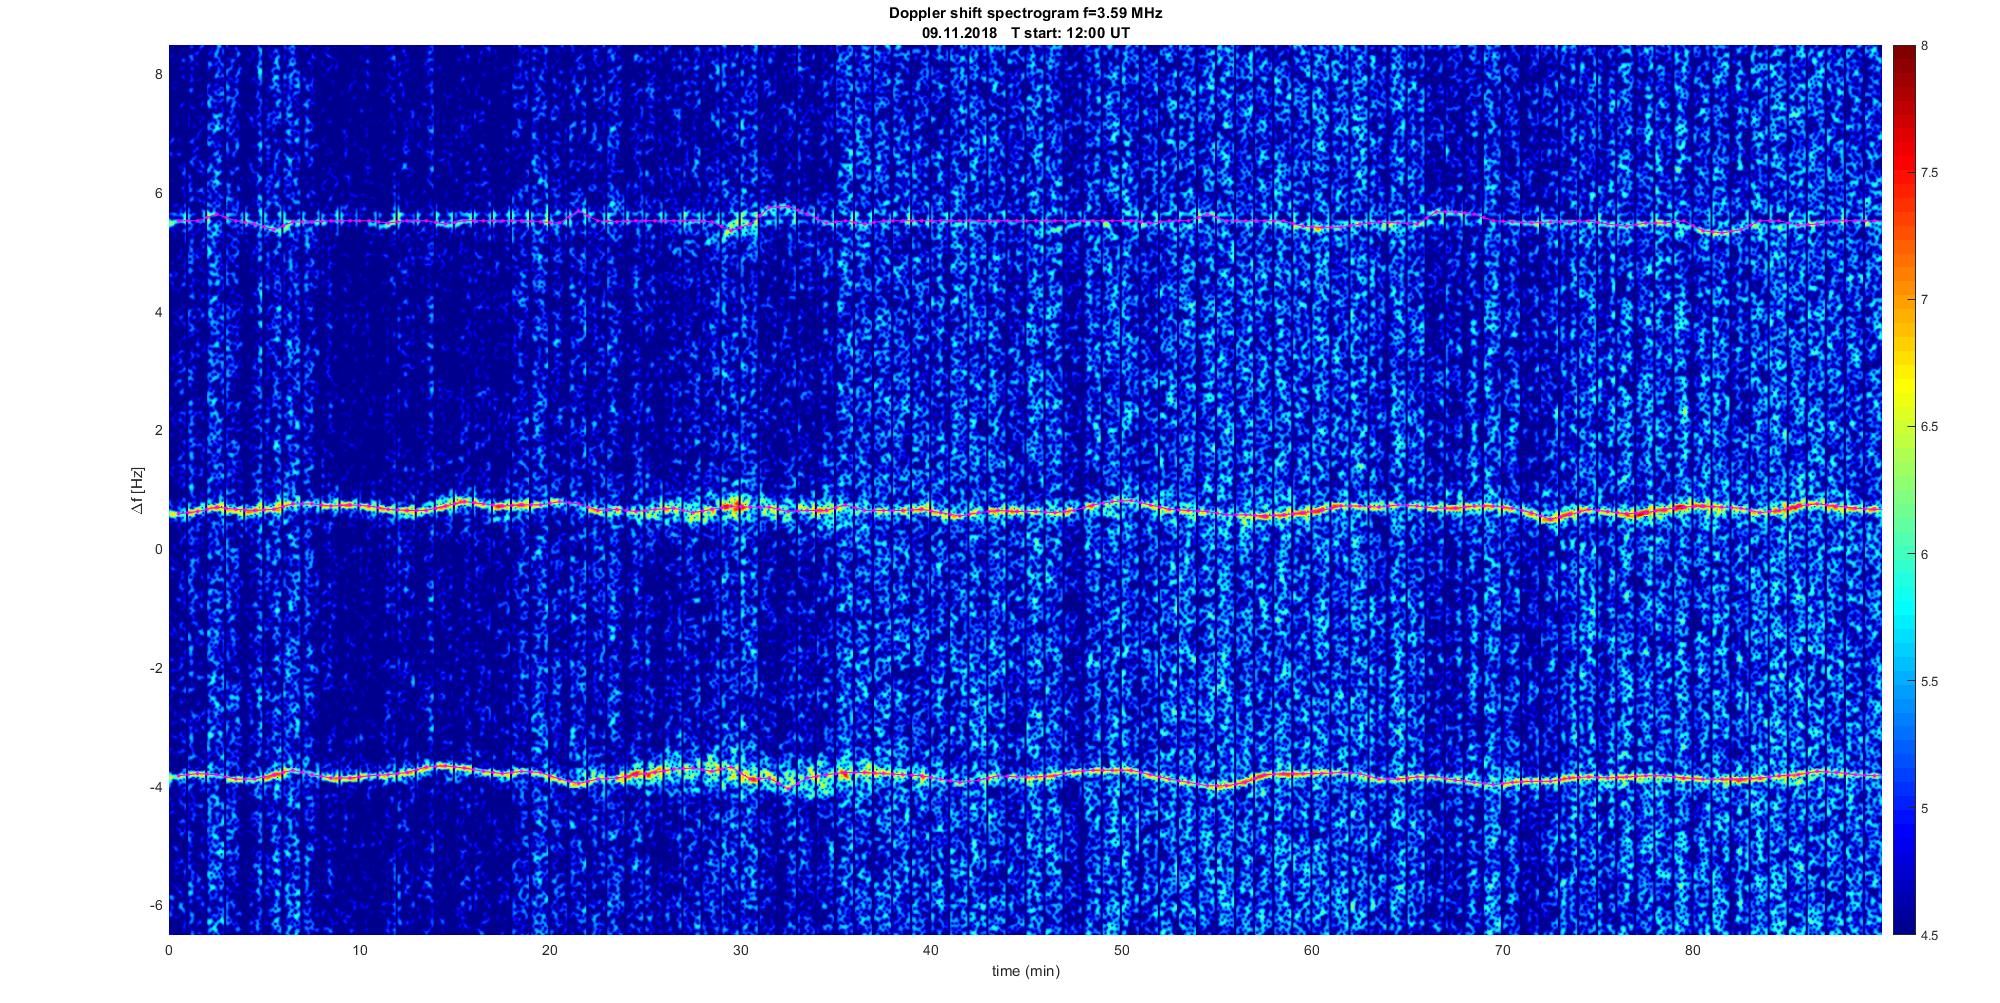
Task: Click the x-axis tick label '80'
Action: [1692, 950]
